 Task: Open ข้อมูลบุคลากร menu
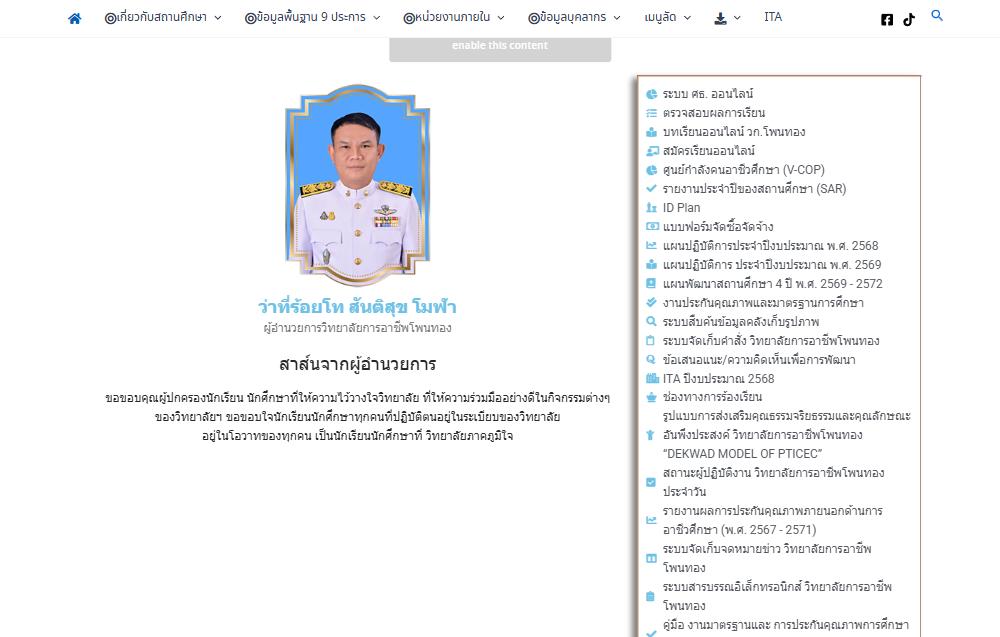[x=567, y=17]
